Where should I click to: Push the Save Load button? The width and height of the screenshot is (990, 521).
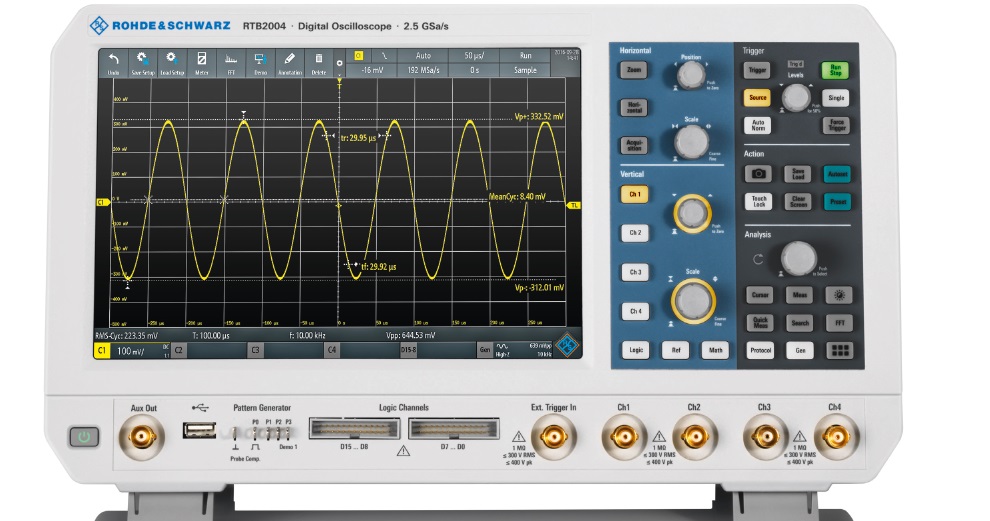798,174
